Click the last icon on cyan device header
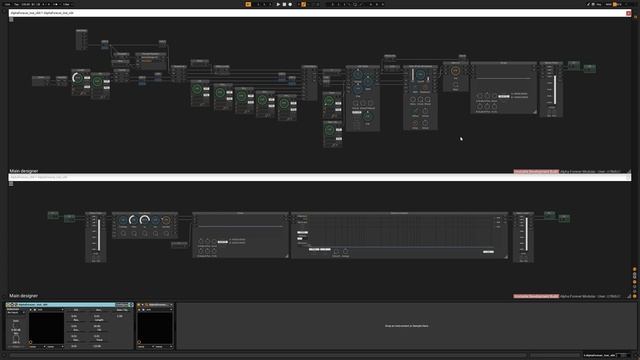Viewport: 640px width, 360px height. tap(131, 304)
